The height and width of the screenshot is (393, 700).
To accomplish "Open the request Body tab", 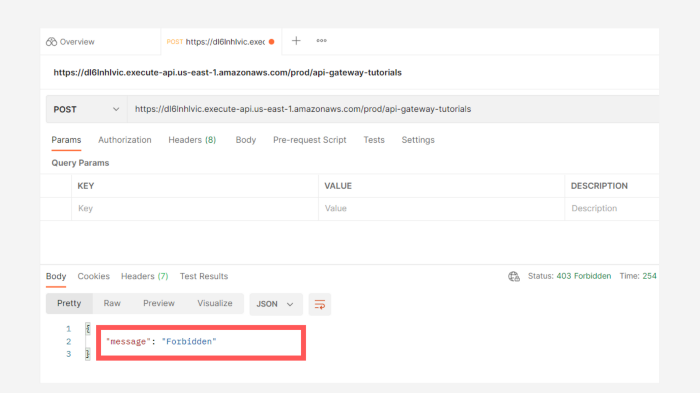I will tap(246, 140).
